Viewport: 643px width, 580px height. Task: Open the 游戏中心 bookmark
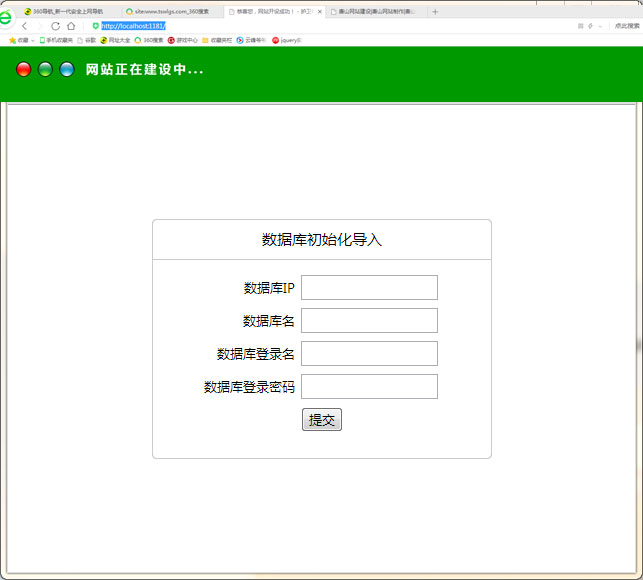point(185,40)
